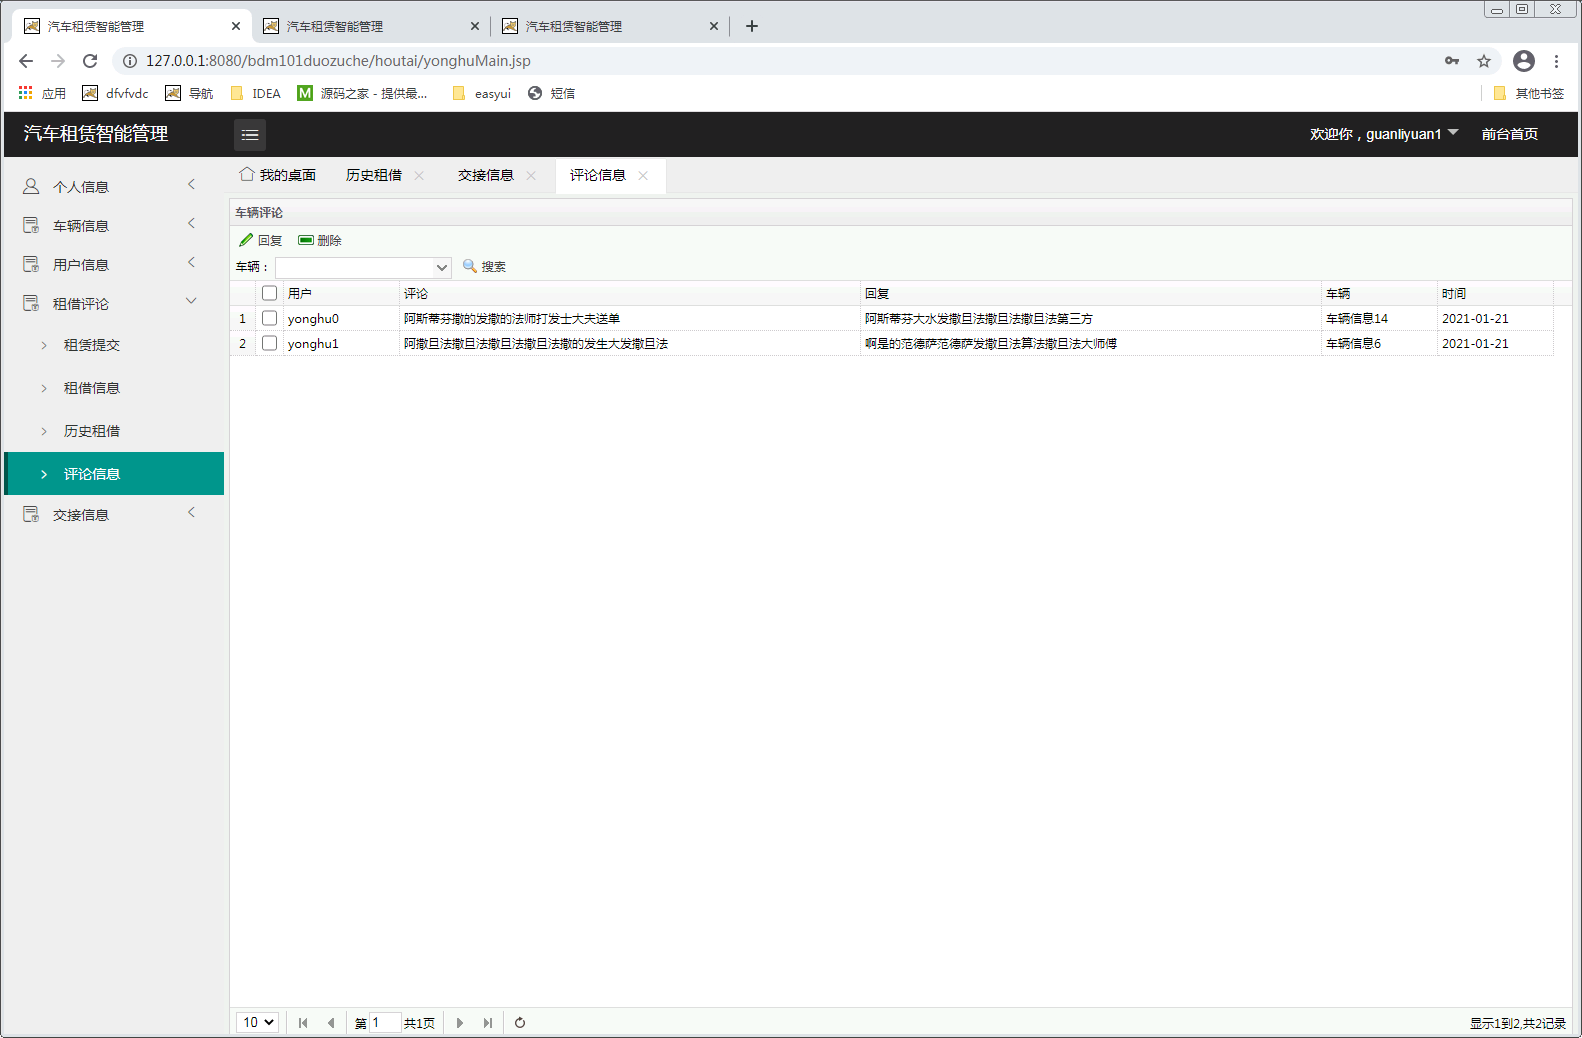The height and width of the screenshot is (1038, 1582).
Task: Switch to 交接信息 content tab
Action: click(x=486, y=175)
